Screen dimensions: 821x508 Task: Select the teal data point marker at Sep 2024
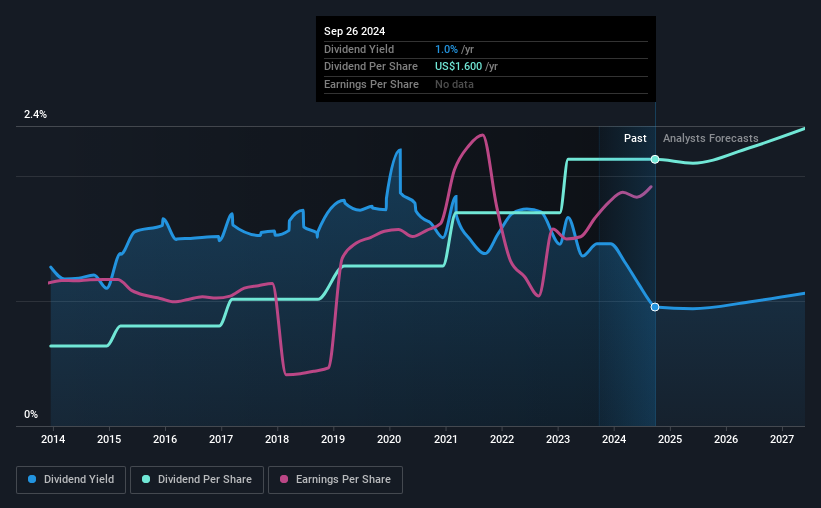point(655,159)
